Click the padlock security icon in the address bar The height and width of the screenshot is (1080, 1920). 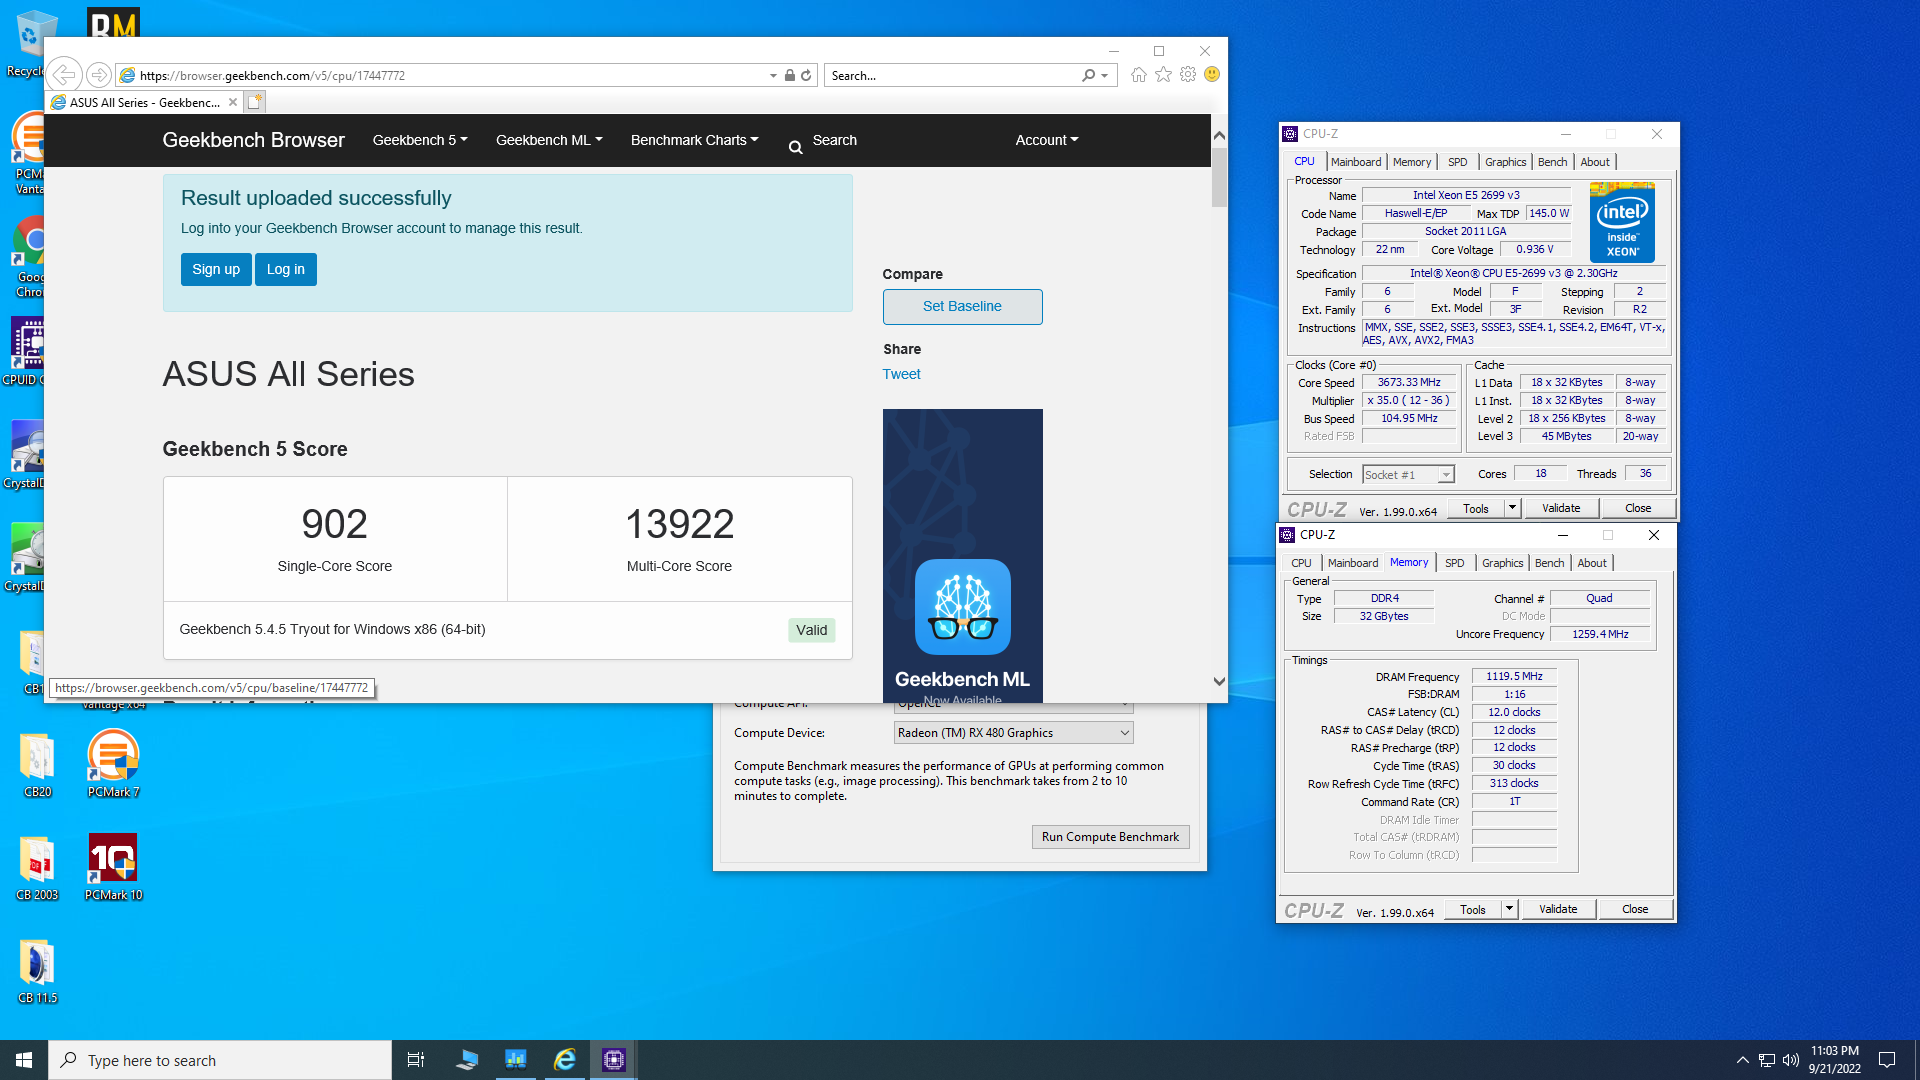pyautogui.click(x=790, y=75)
